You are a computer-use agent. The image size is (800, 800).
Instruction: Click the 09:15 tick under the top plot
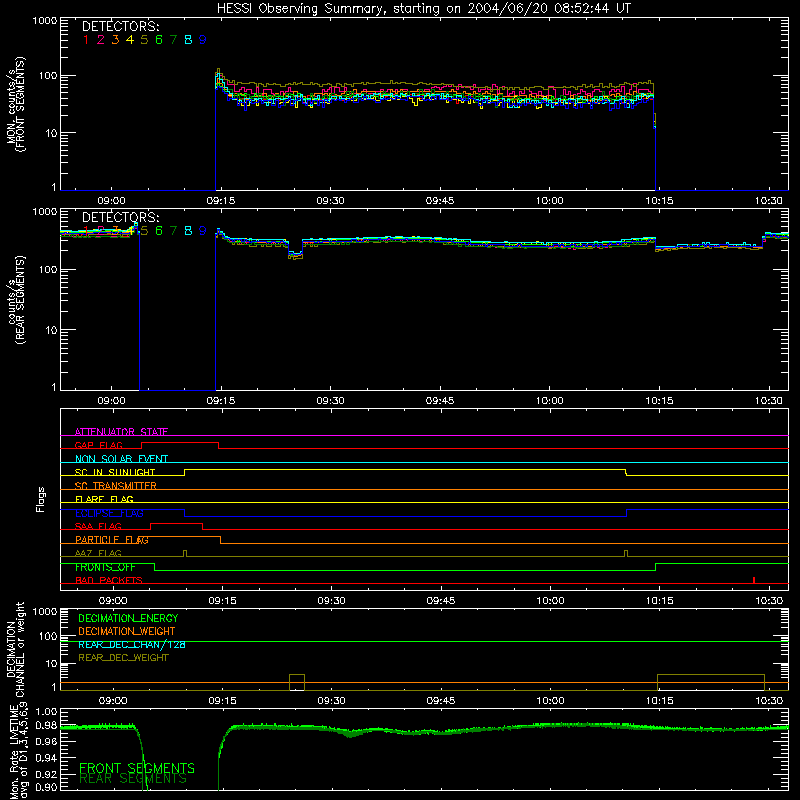pos(221,201)
